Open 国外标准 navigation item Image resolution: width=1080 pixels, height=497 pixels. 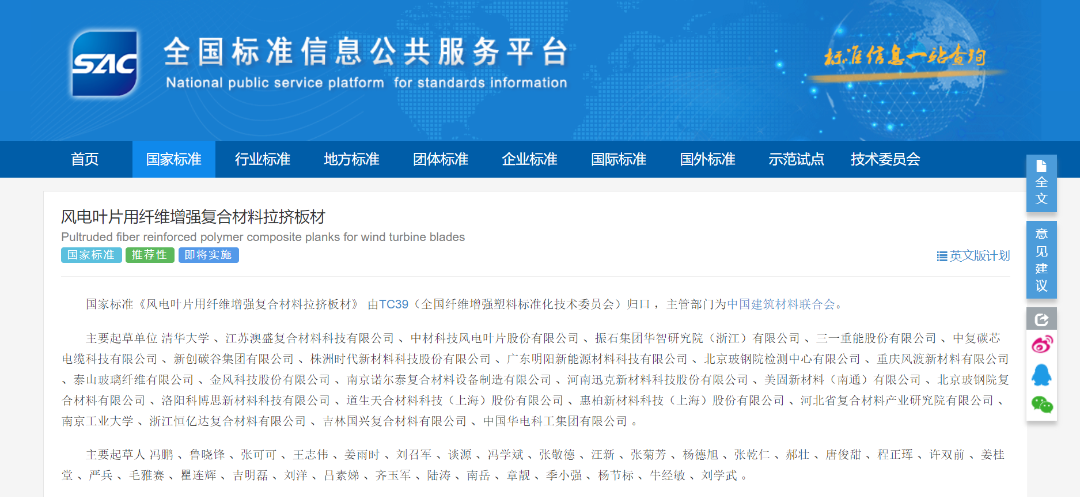(x=707, y=160)
